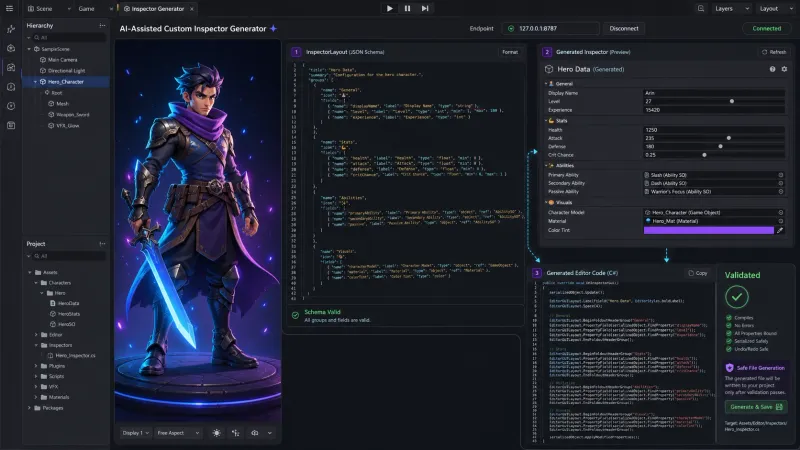
Task: Select Main Camera in the Hierarchy
Action: click(x=62, y=60)
